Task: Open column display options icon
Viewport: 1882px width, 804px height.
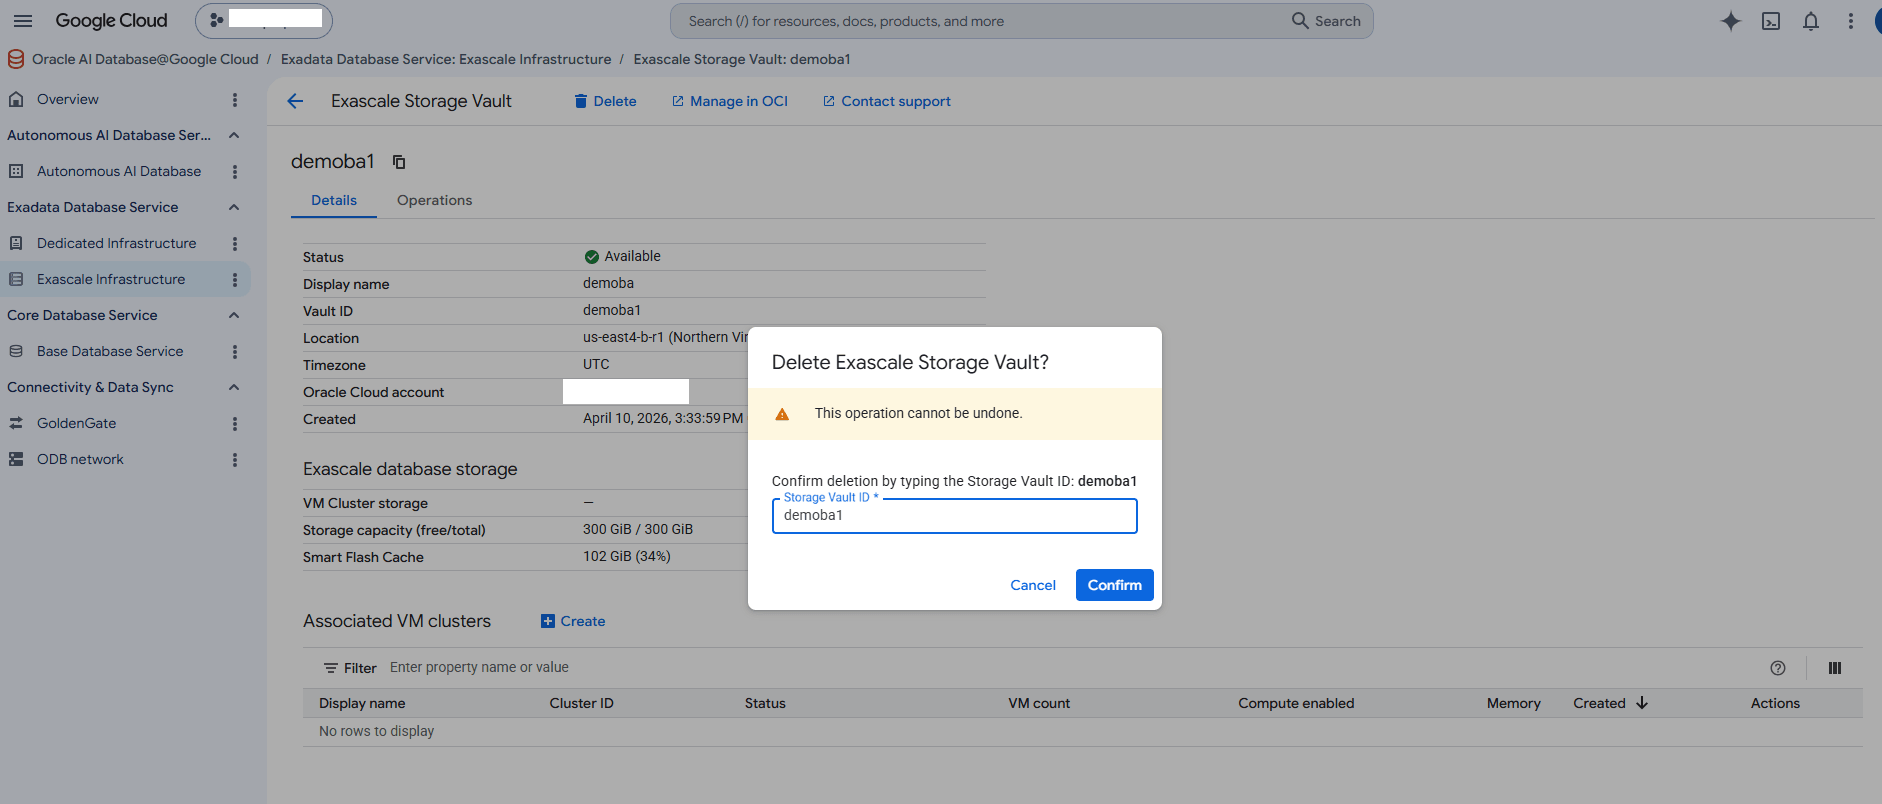Action: tap(1835, 668)
